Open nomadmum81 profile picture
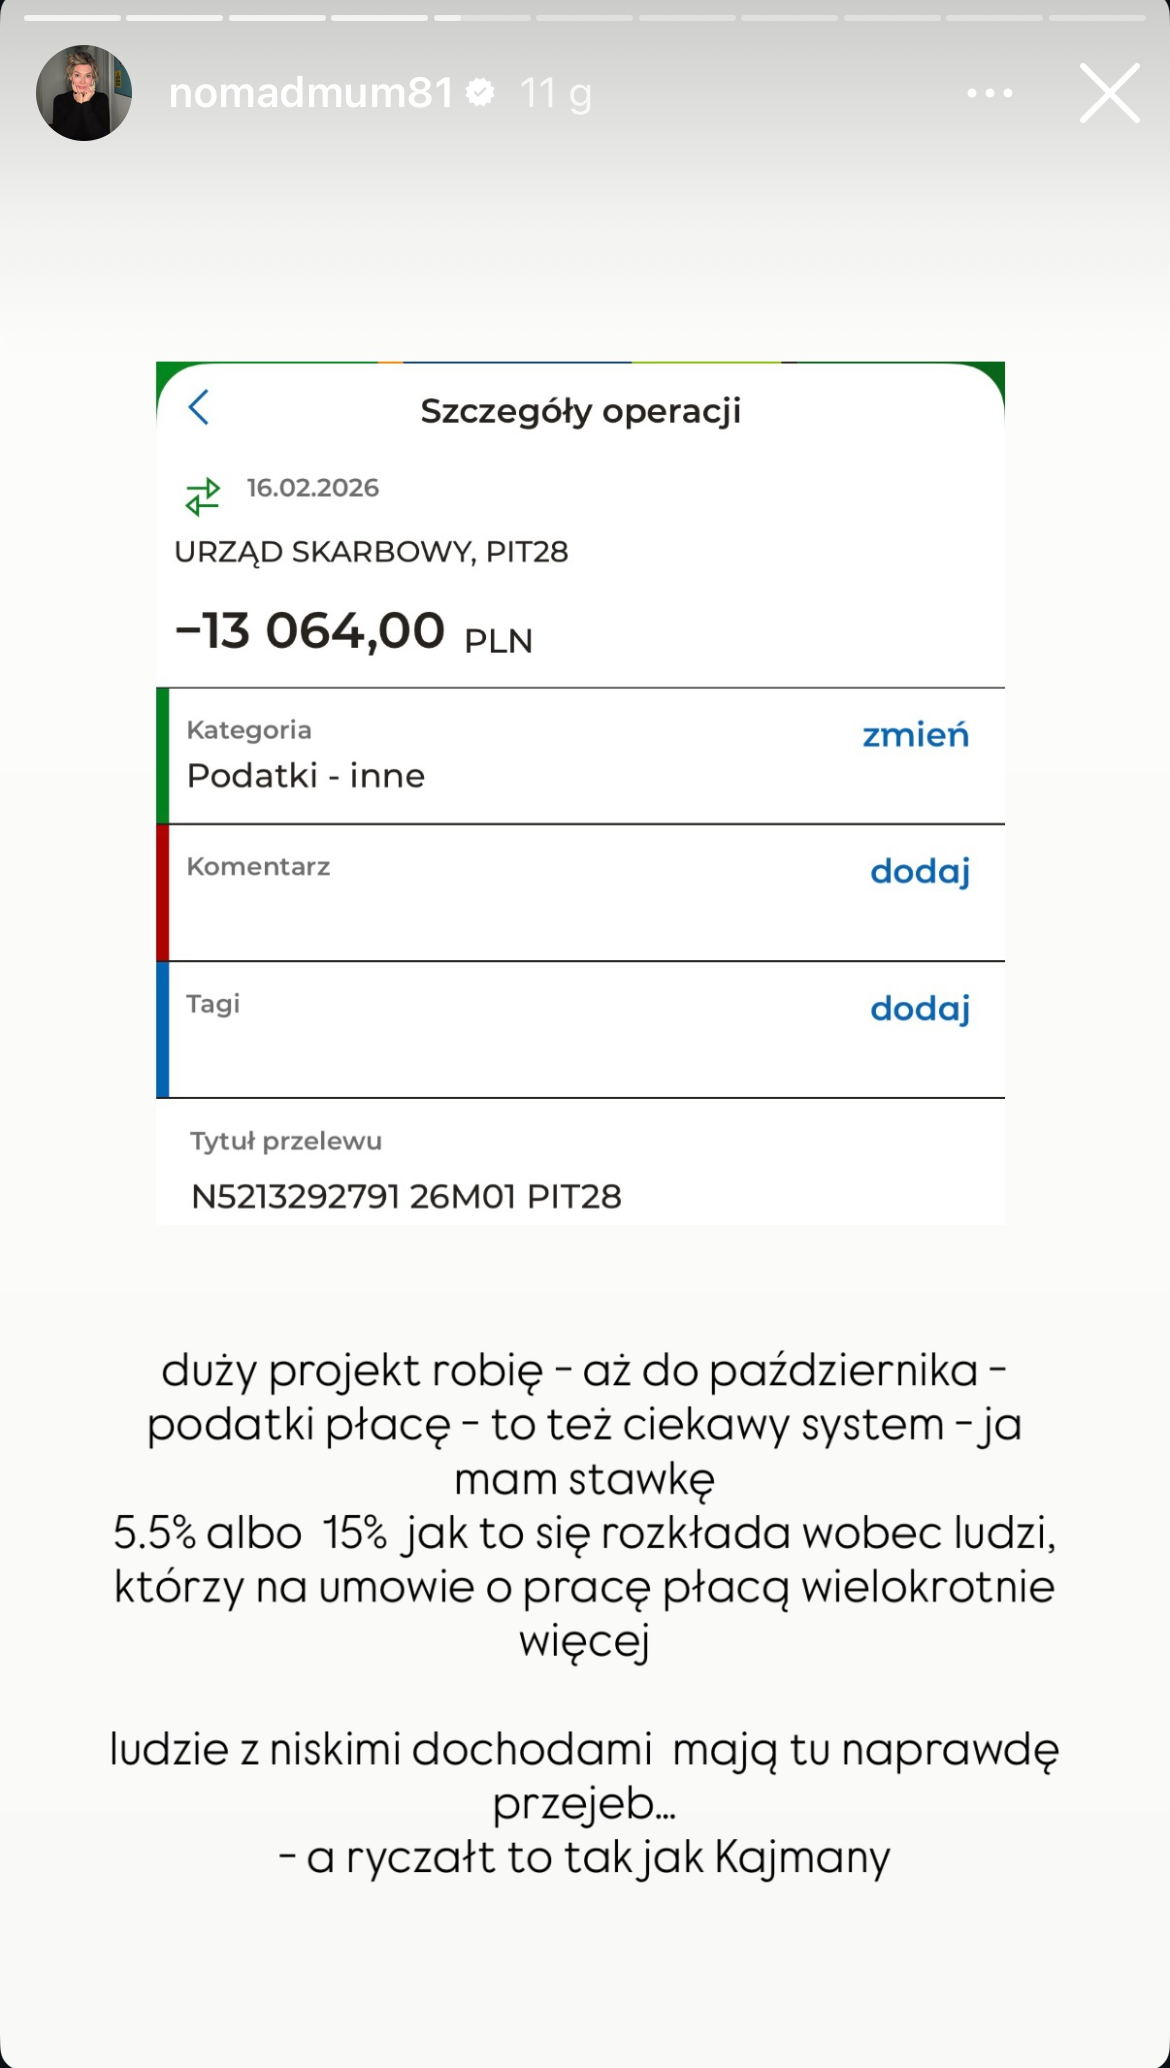The width and height of the screenshot is (1170, 2068). (84, 93)
